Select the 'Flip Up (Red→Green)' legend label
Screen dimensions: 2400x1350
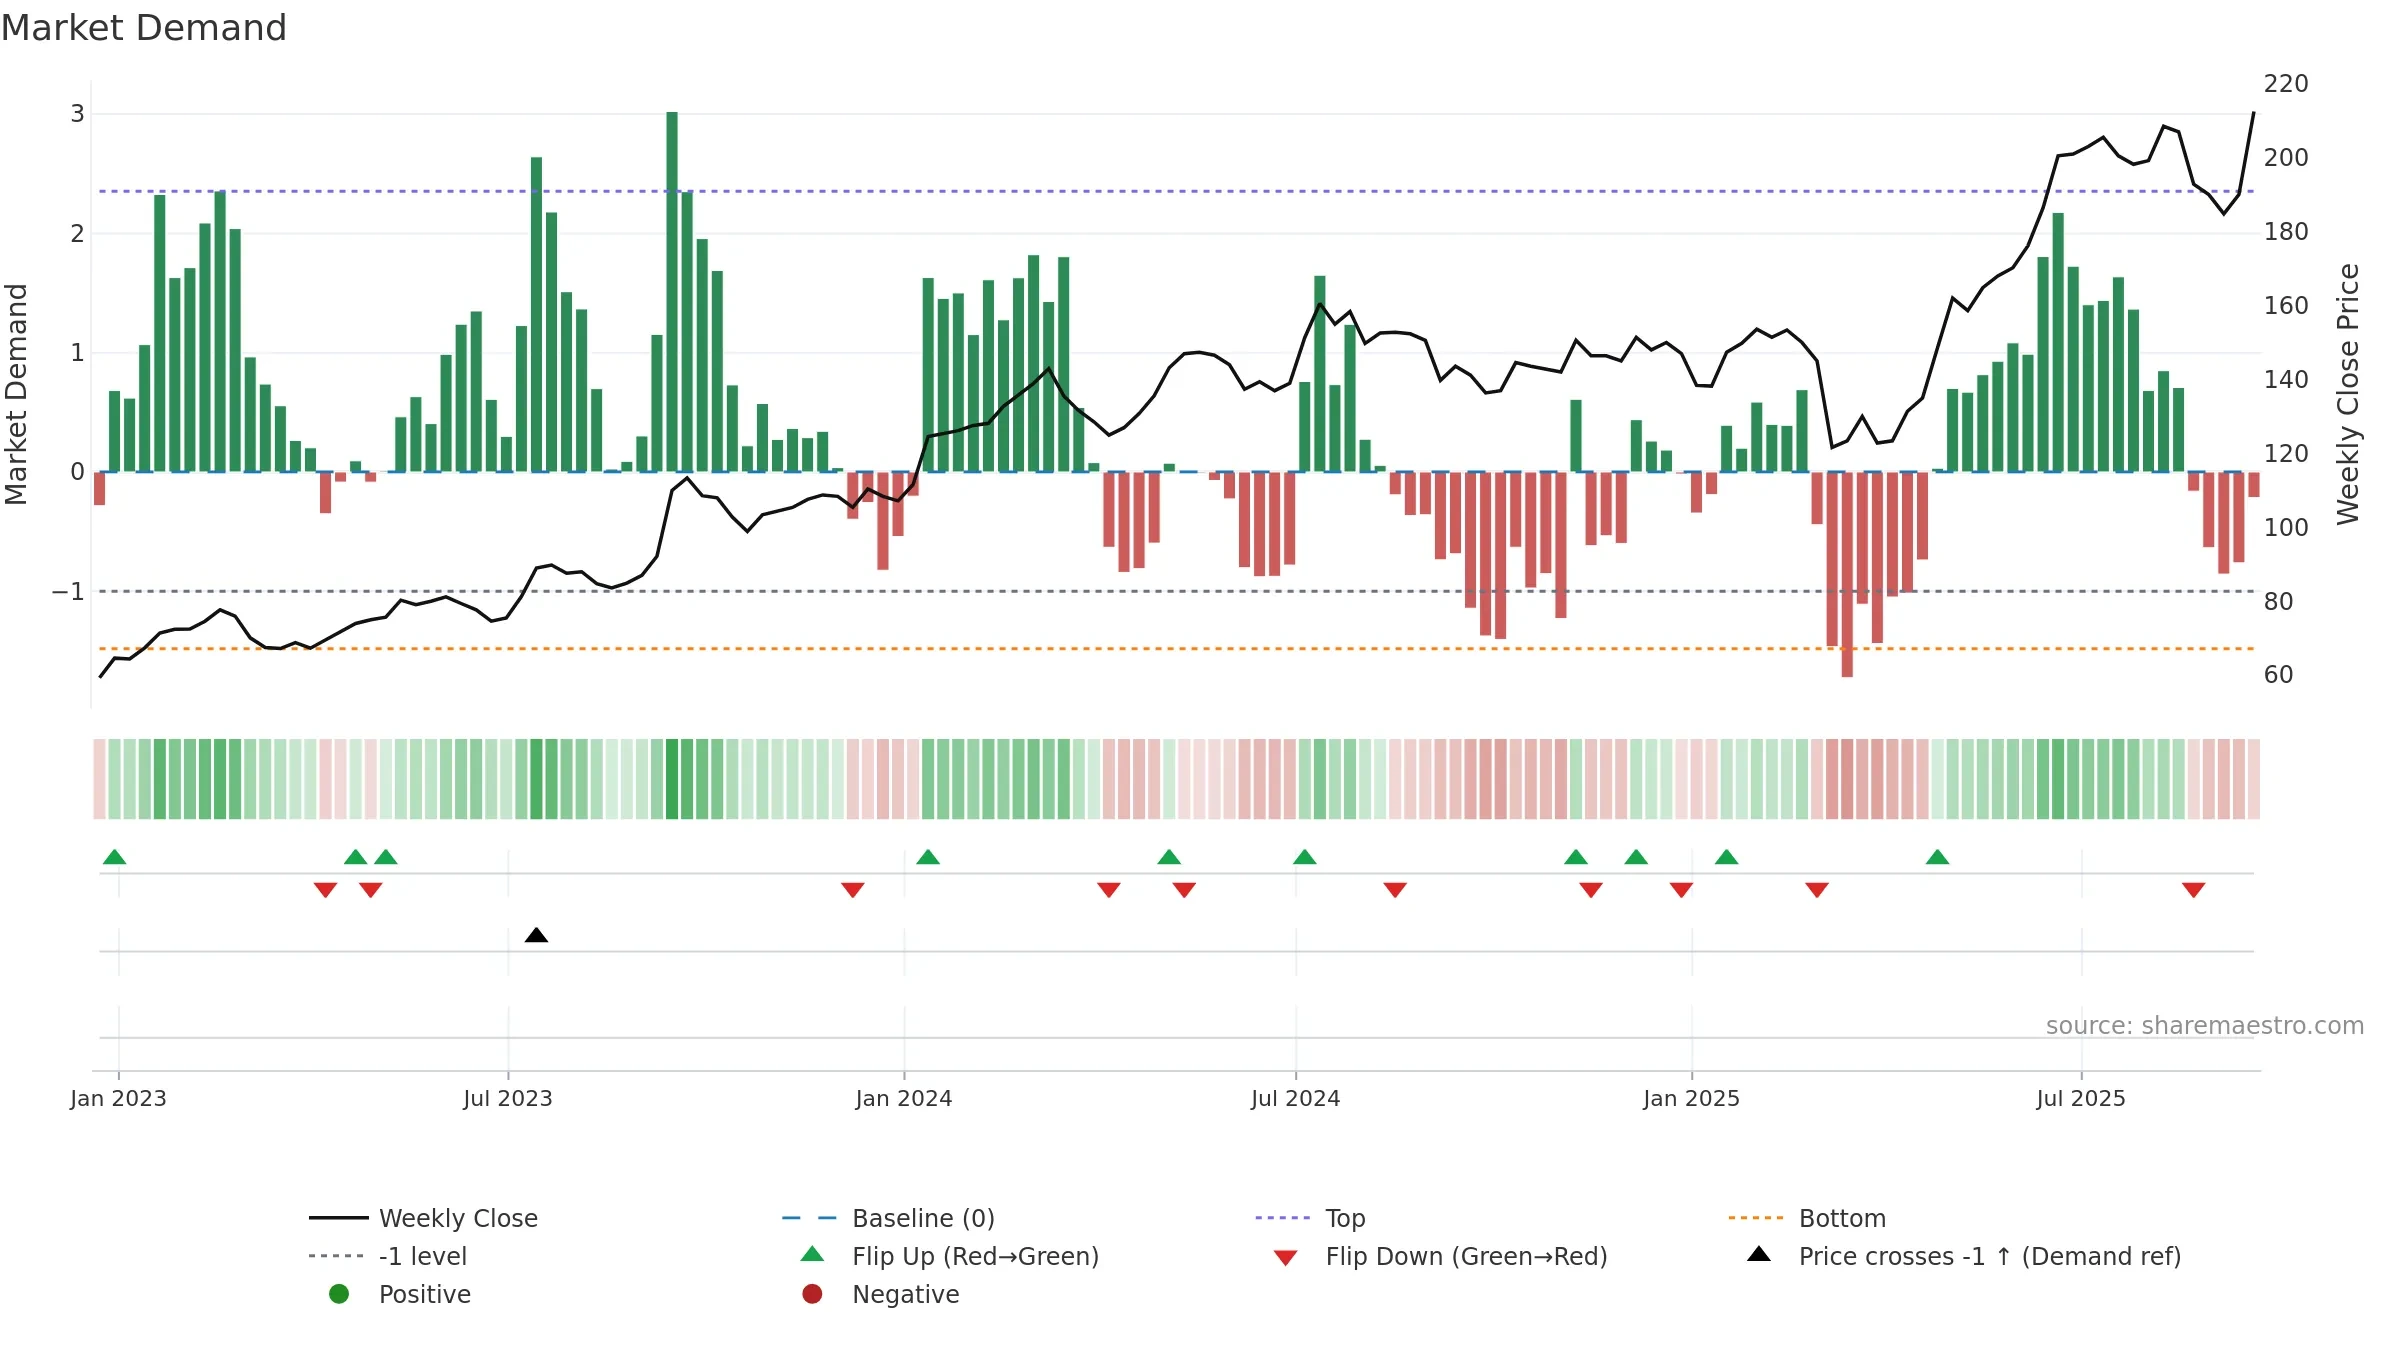click(x=975, y=1256)
